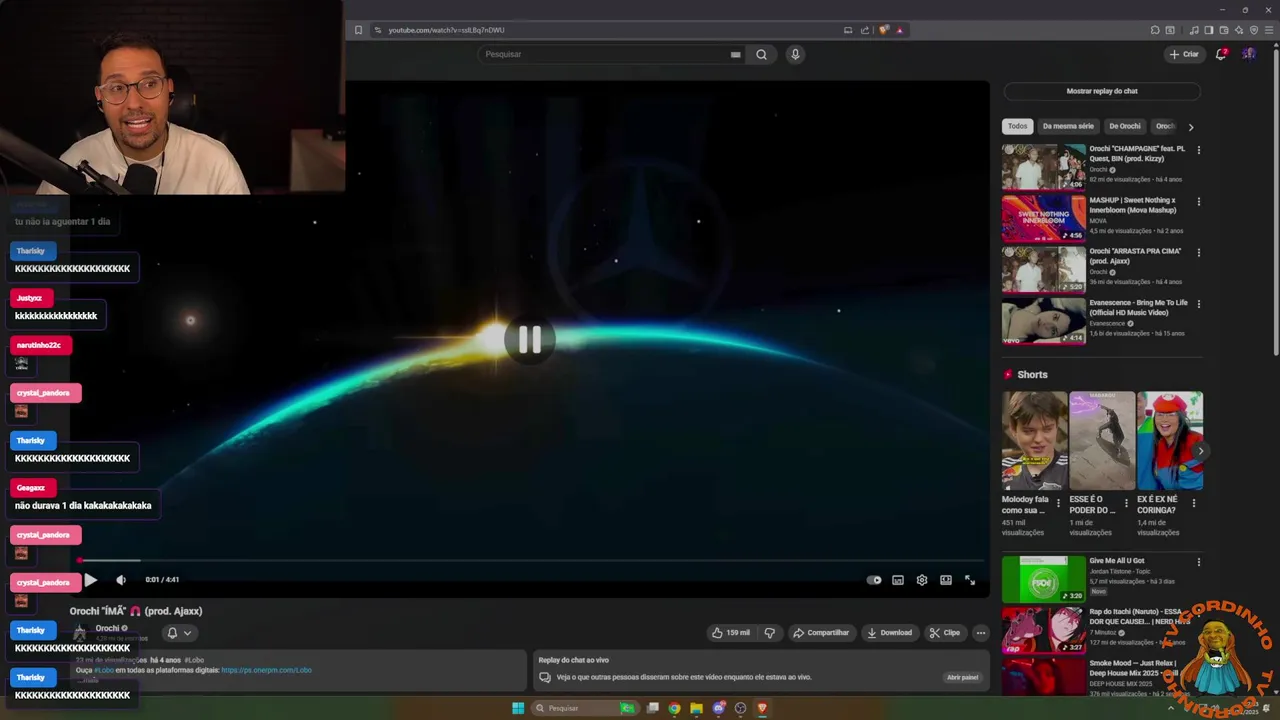
Task: Open the Sweet Nothing x Innerbloom mashup thumbnail
Action: [1043, 218]
